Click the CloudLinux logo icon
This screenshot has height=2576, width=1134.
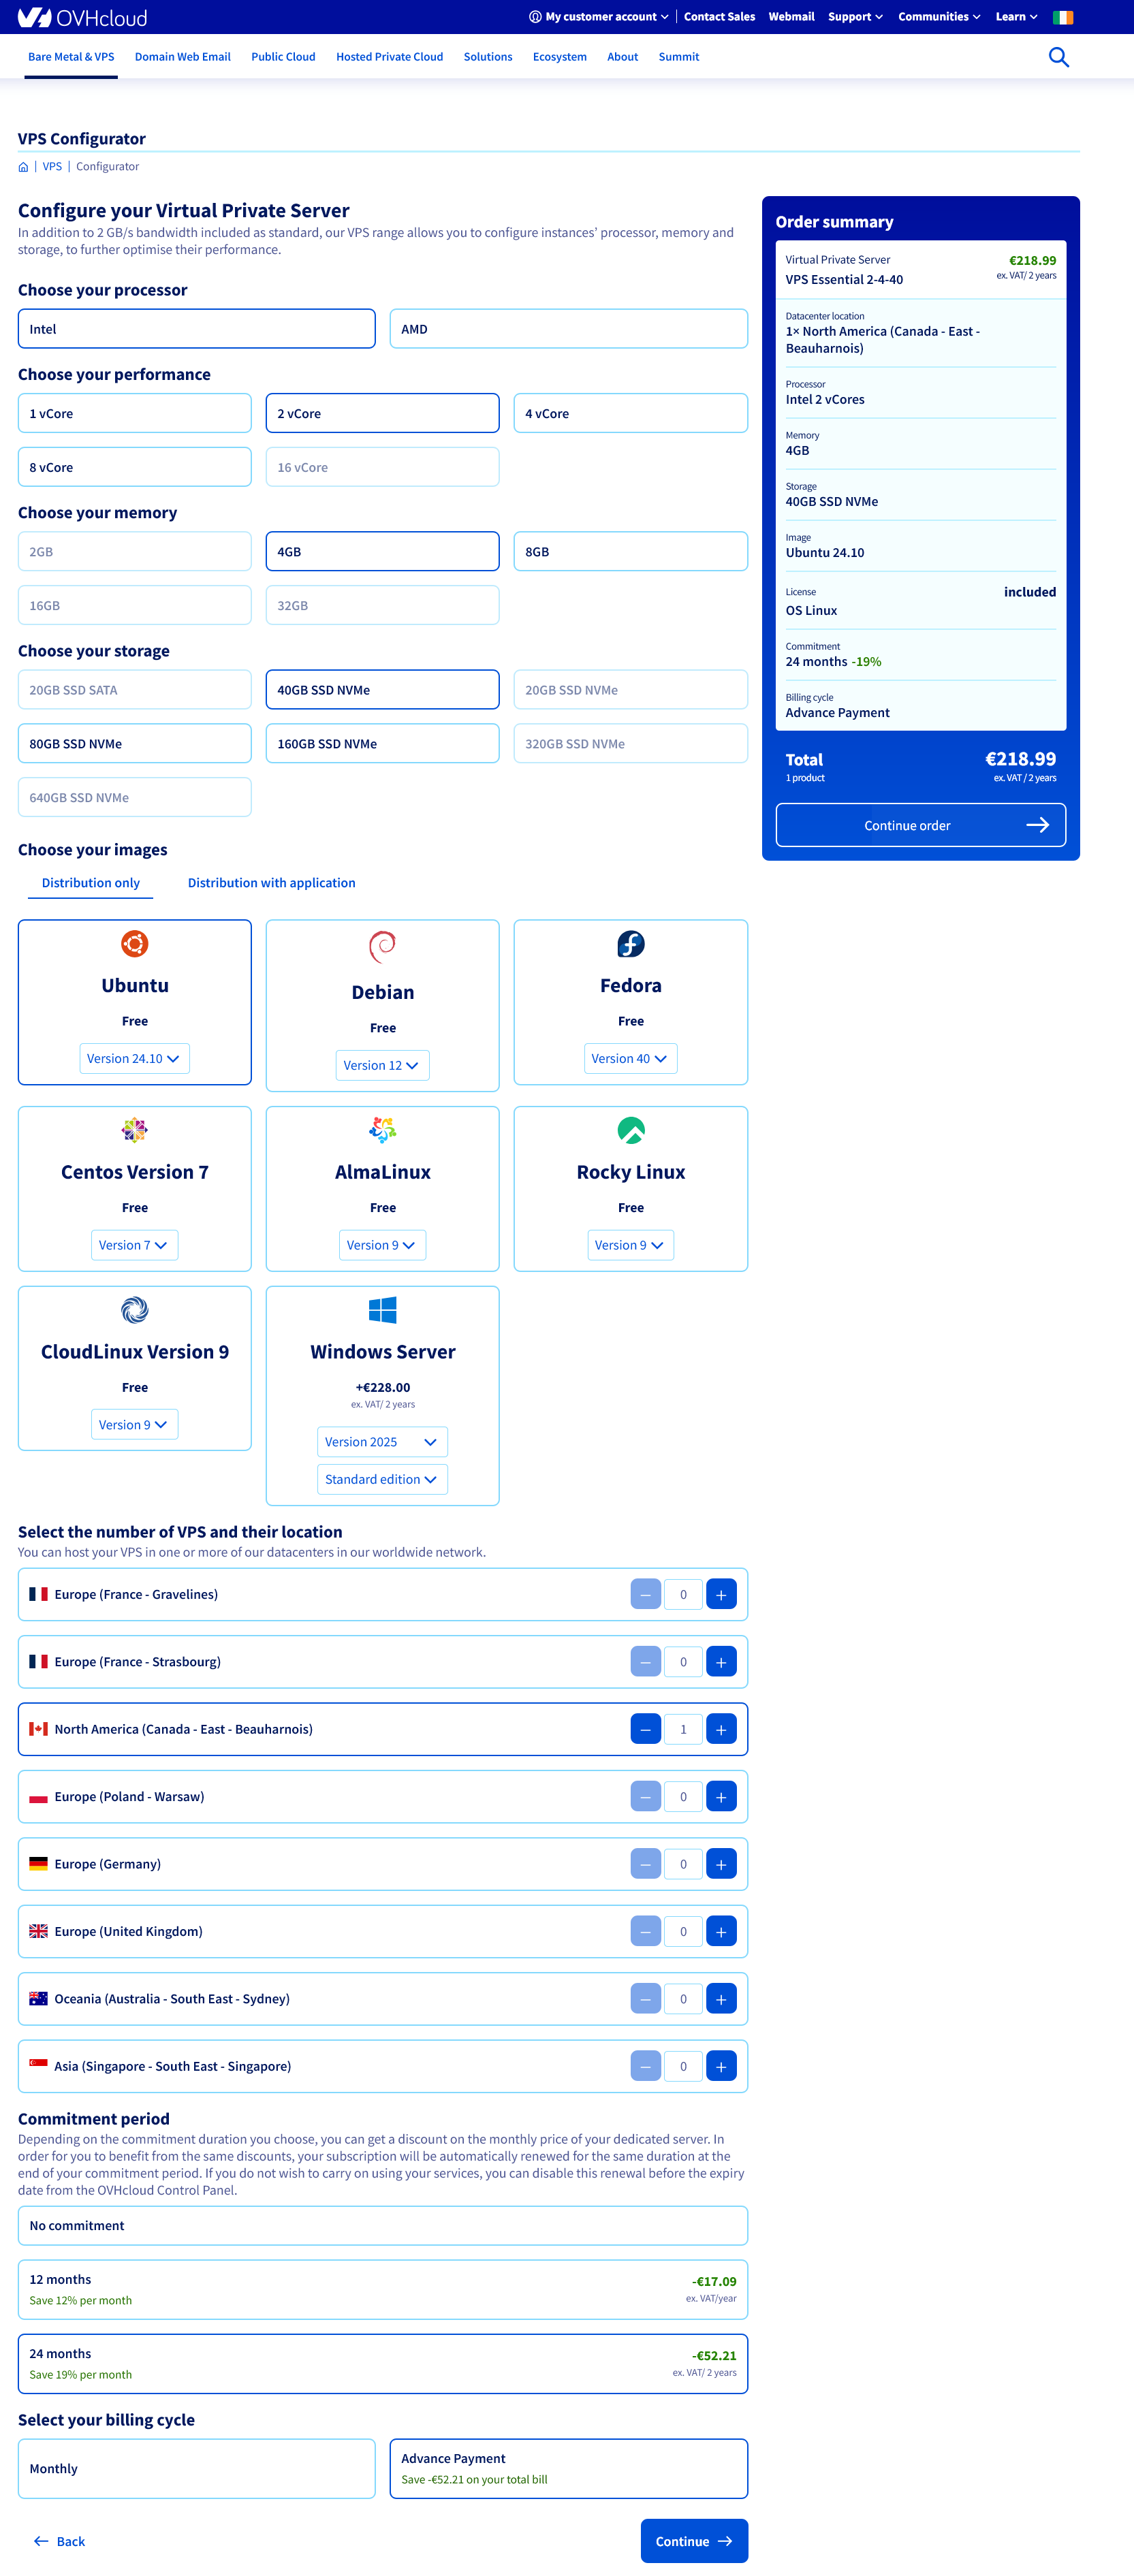(x=135, y=1310)
